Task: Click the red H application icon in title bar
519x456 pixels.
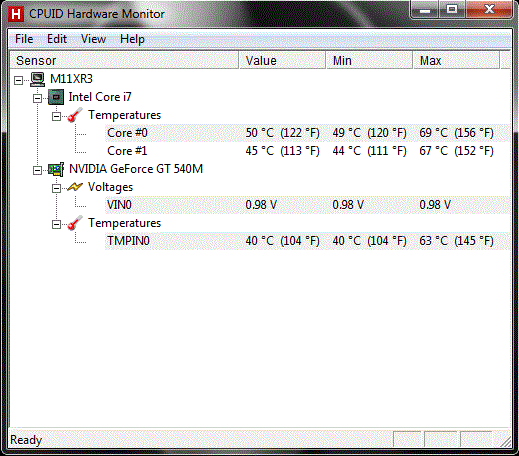Action: tap(15, 14)
